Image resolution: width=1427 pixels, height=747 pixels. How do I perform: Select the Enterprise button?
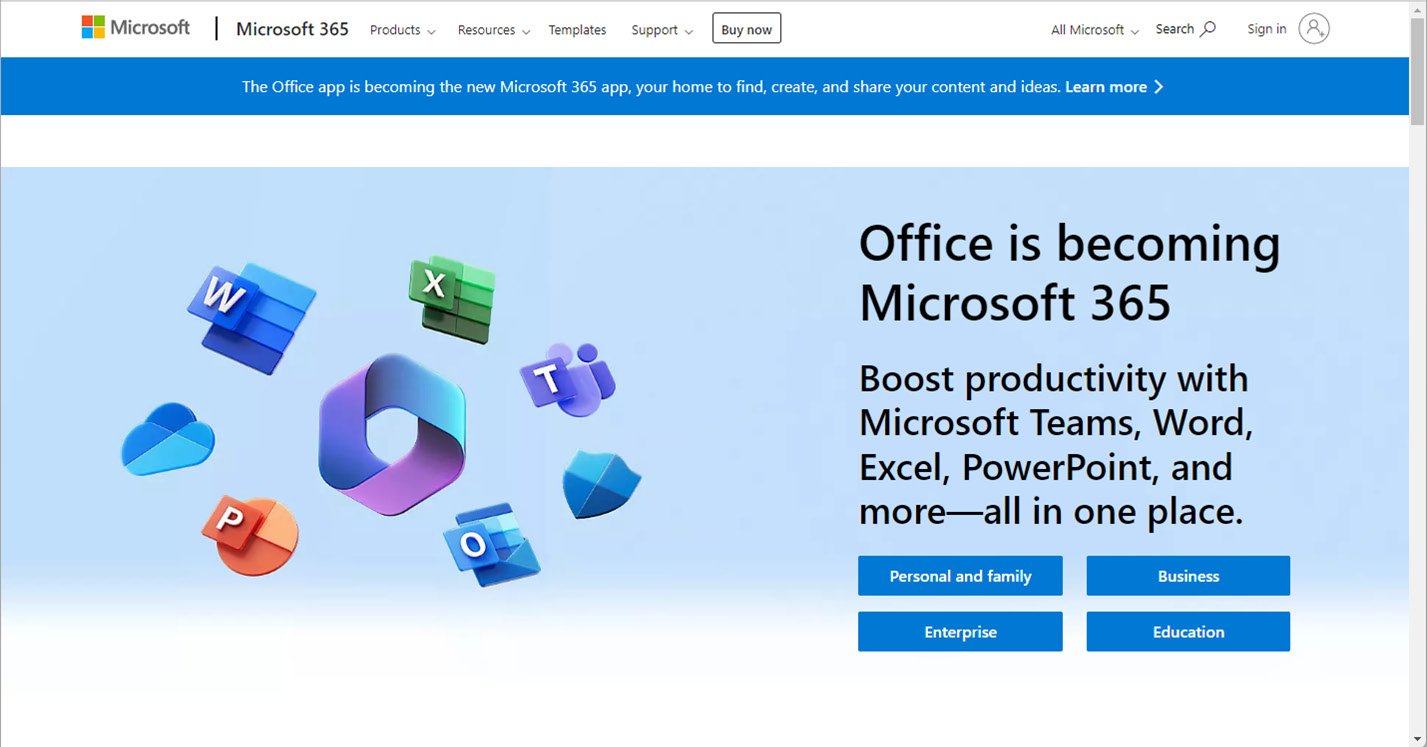pos(960,632)
